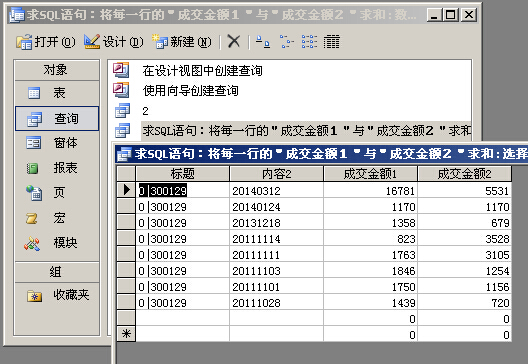The height and width of the screenshot is (364, 528).
Task: Delete selected object using X icon
Action: click(234, 42)
